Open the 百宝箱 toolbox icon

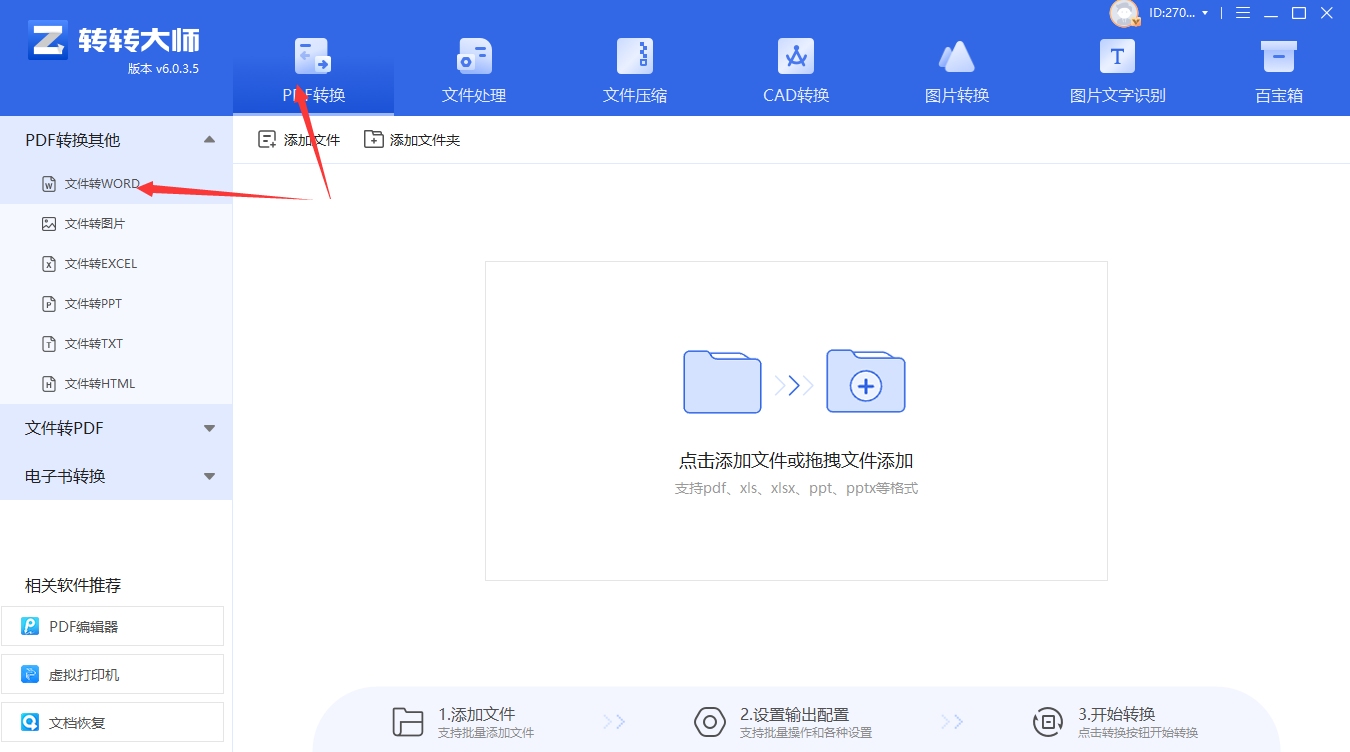(x=1278, y=56)
